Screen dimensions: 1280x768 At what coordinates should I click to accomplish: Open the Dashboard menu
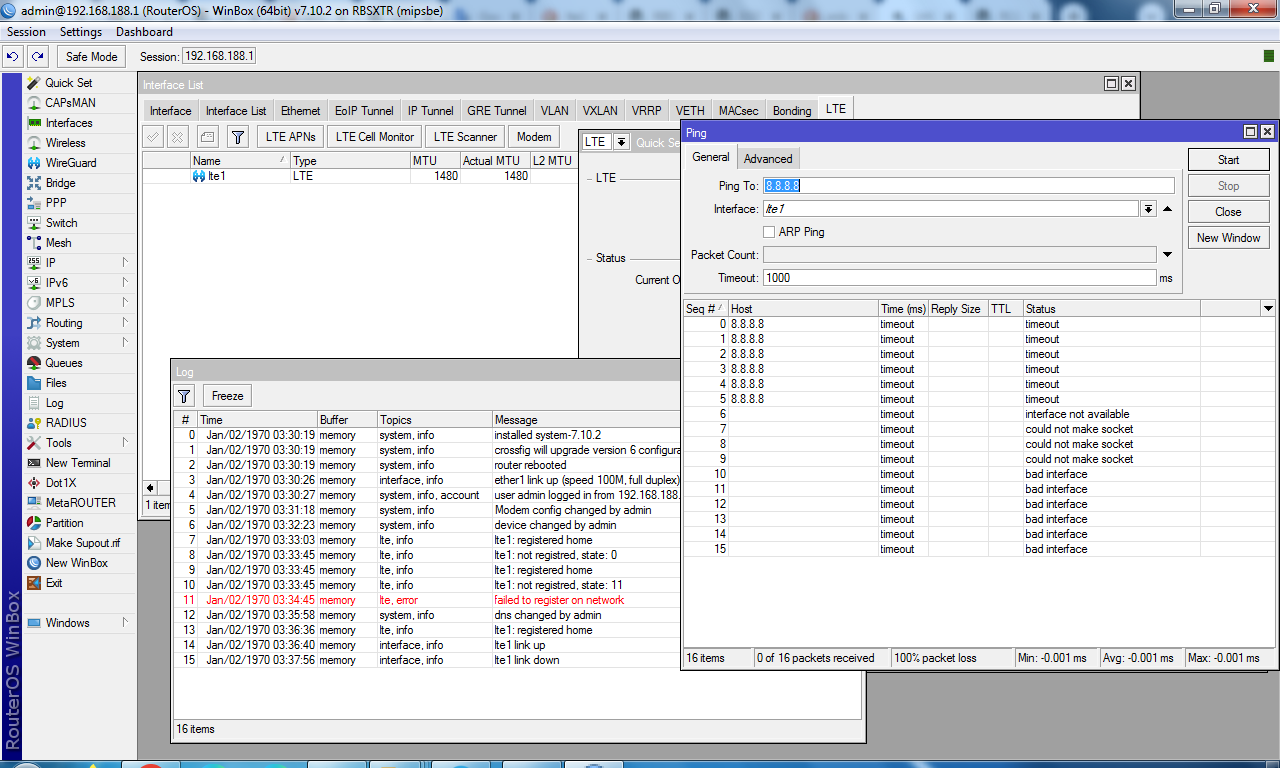(x=144, y=32)
